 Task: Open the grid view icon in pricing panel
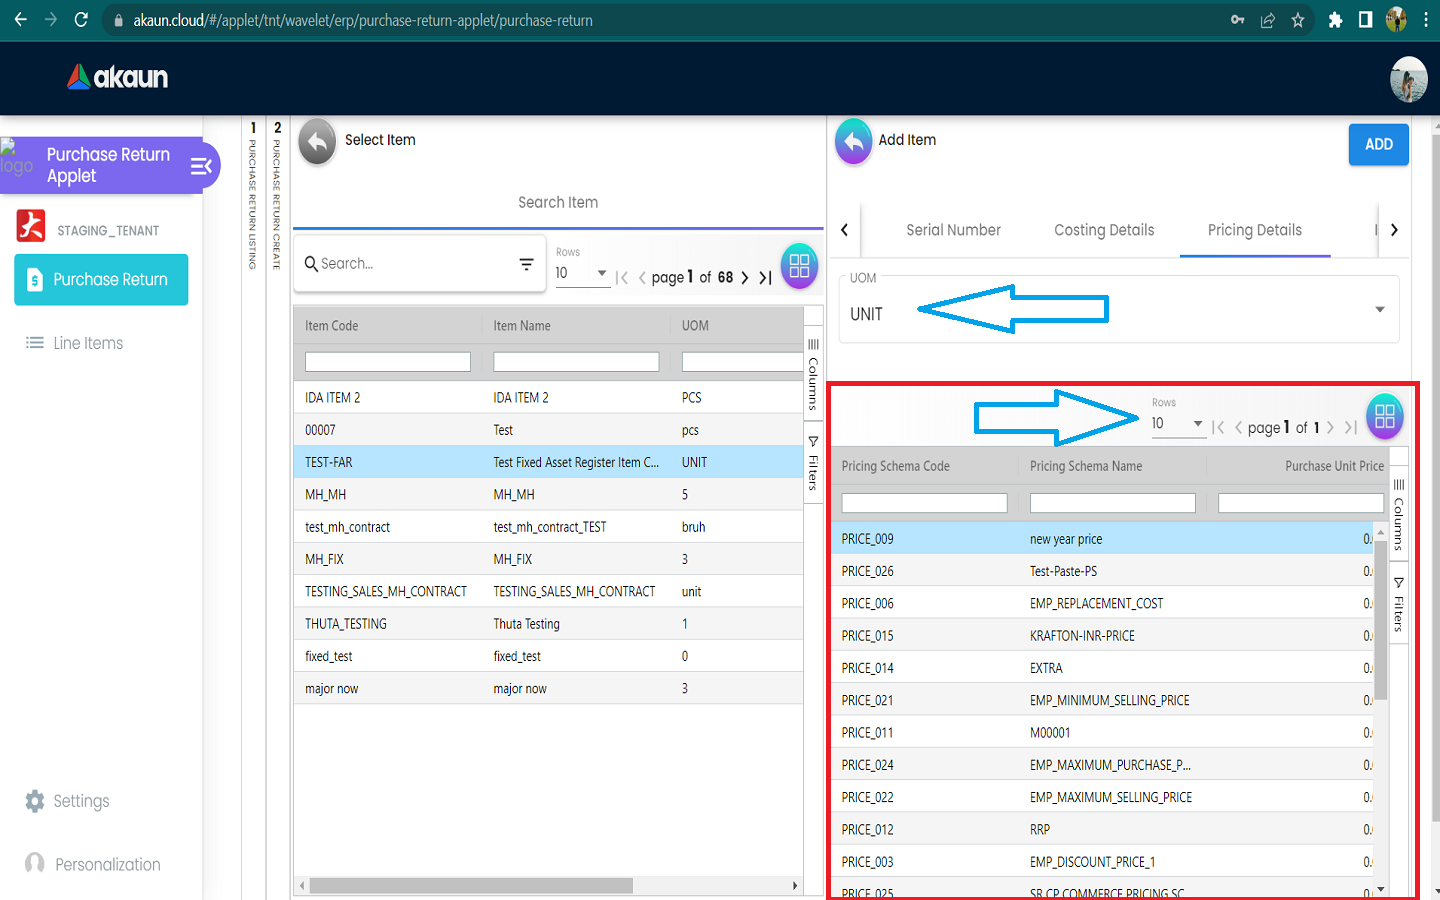coord(1384,417)
